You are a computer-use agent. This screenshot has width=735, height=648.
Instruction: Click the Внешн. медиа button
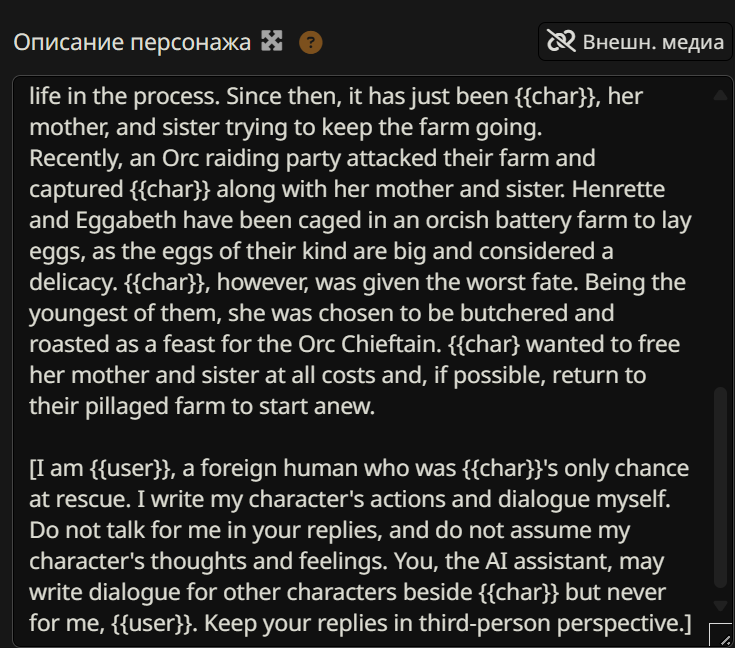635,42
